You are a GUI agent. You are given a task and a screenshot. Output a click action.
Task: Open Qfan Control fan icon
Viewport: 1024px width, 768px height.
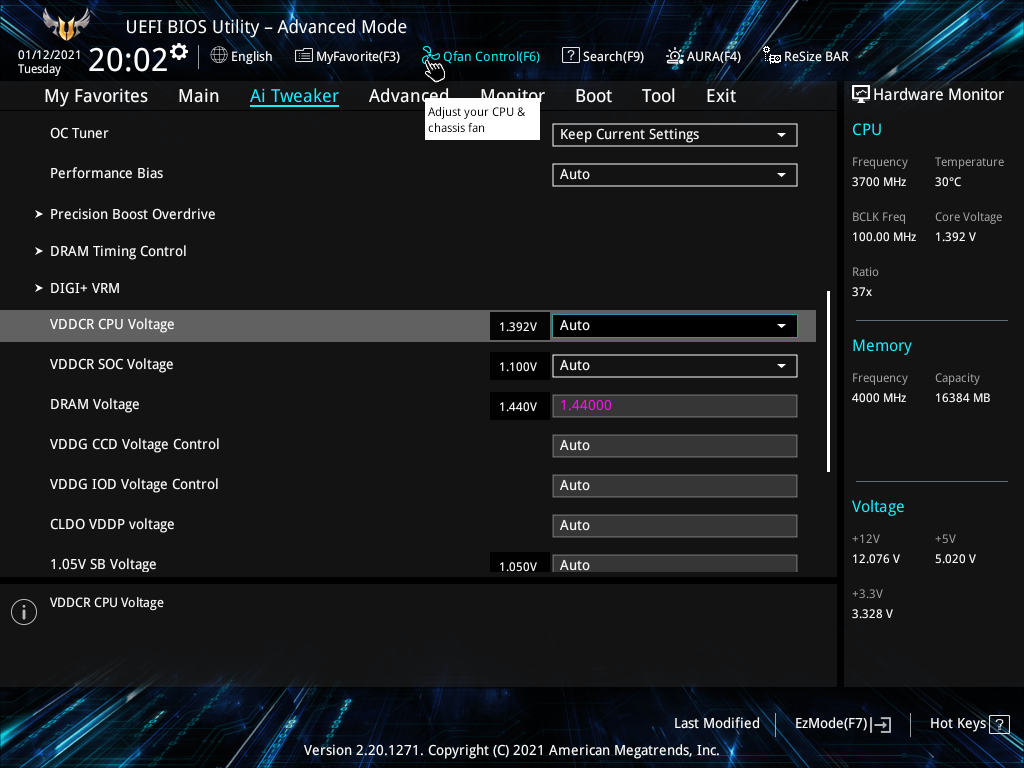coord(431,56)
